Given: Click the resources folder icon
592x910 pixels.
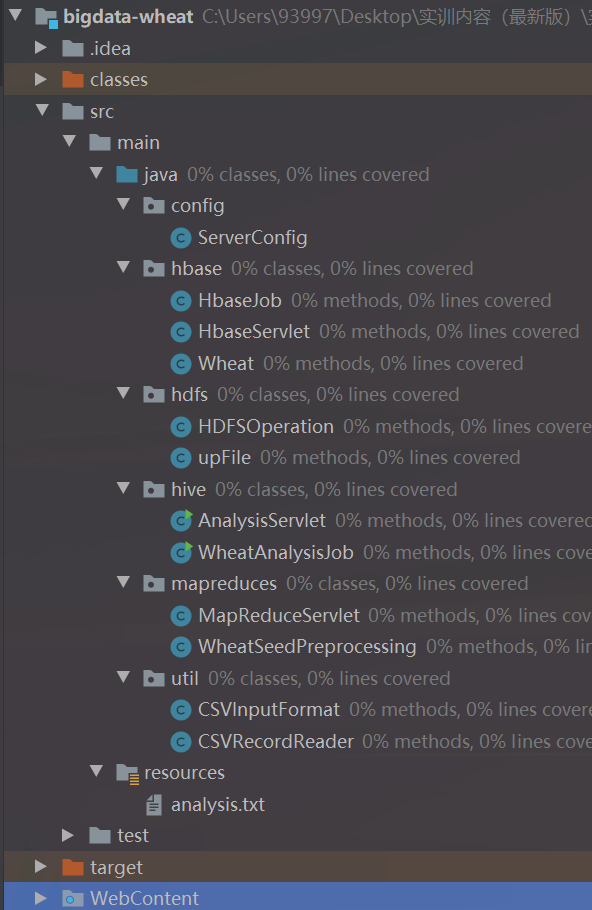Looking at the screenshot, I should (128, 773).
